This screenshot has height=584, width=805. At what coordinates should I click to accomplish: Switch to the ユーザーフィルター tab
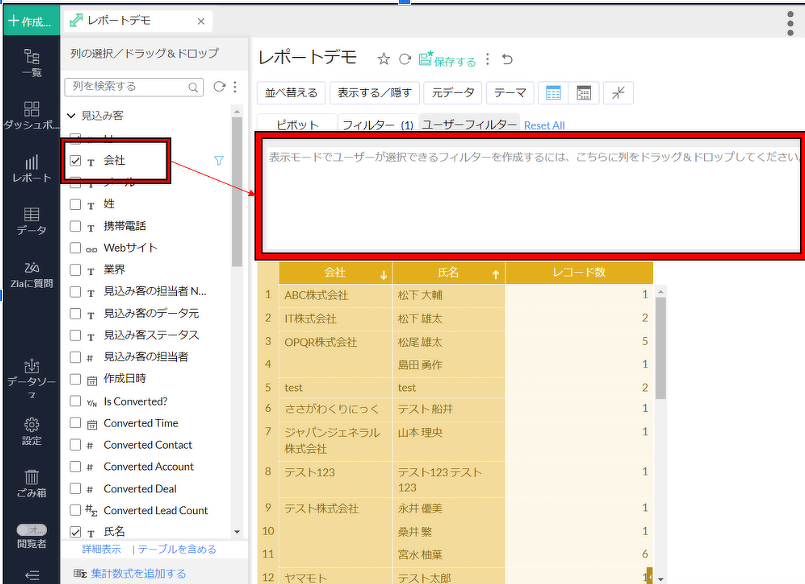tap(469, 125)
